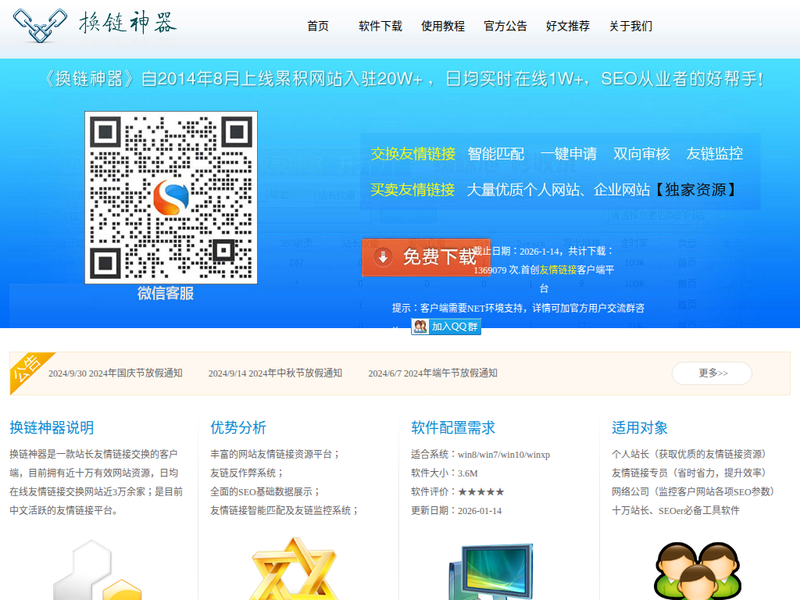Click the hexagon icon under 换链神器说明

tap(95, 572)
